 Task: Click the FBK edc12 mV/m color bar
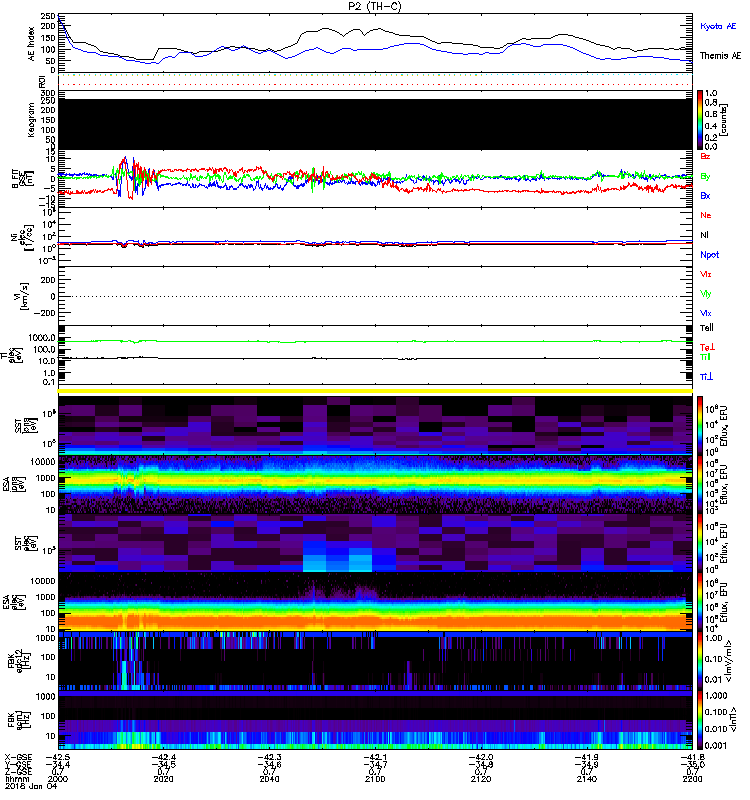tap(700, 660)
